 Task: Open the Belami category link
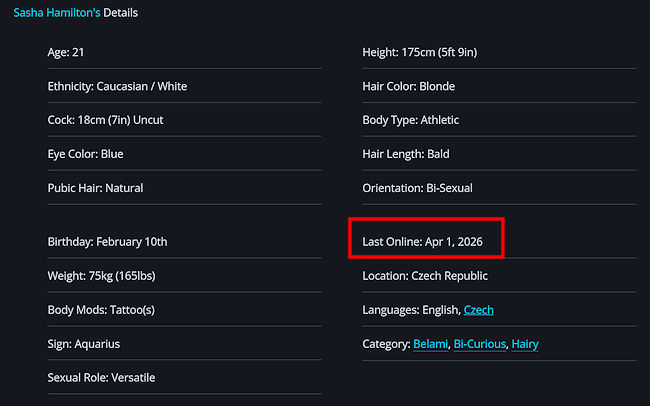[x=430, y=344]
